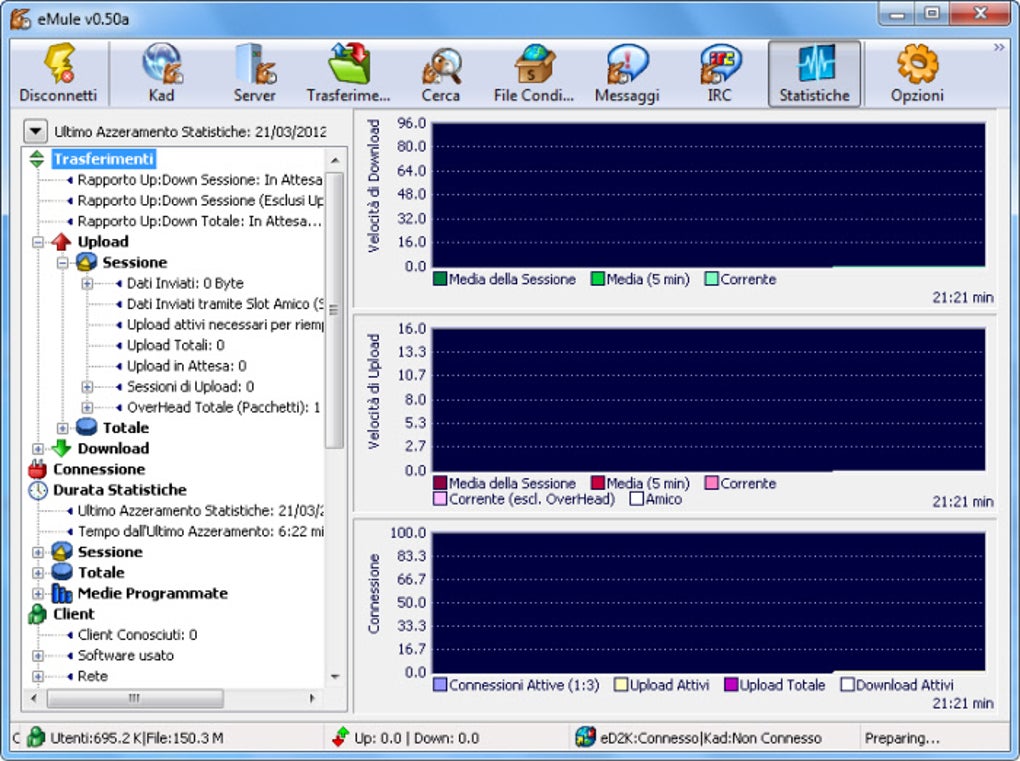1020x761 pixels.
Task: Expand Totale under Durata Statistiche
Action: pos(38,573)
